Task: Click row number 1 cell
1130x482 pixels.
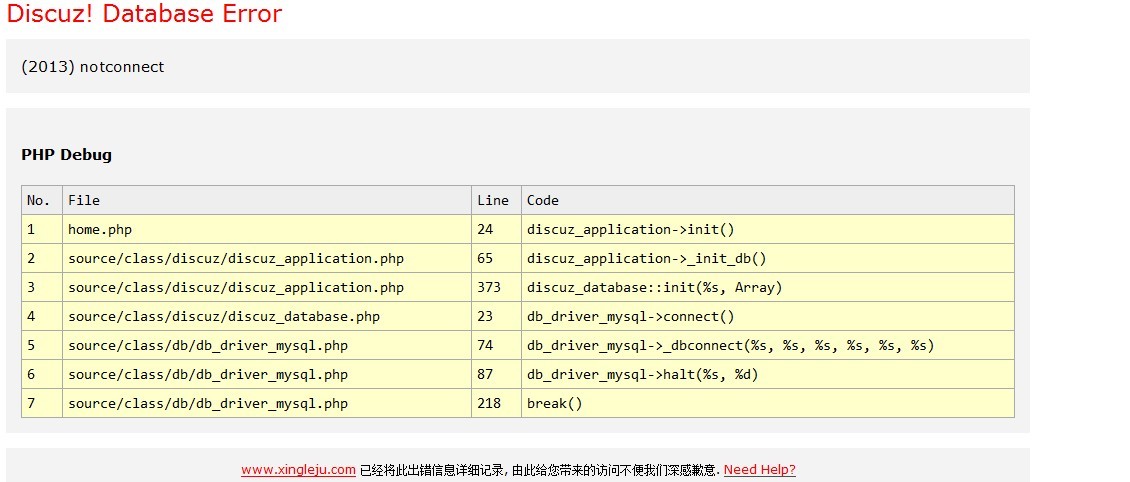Action: pos(42,229)
